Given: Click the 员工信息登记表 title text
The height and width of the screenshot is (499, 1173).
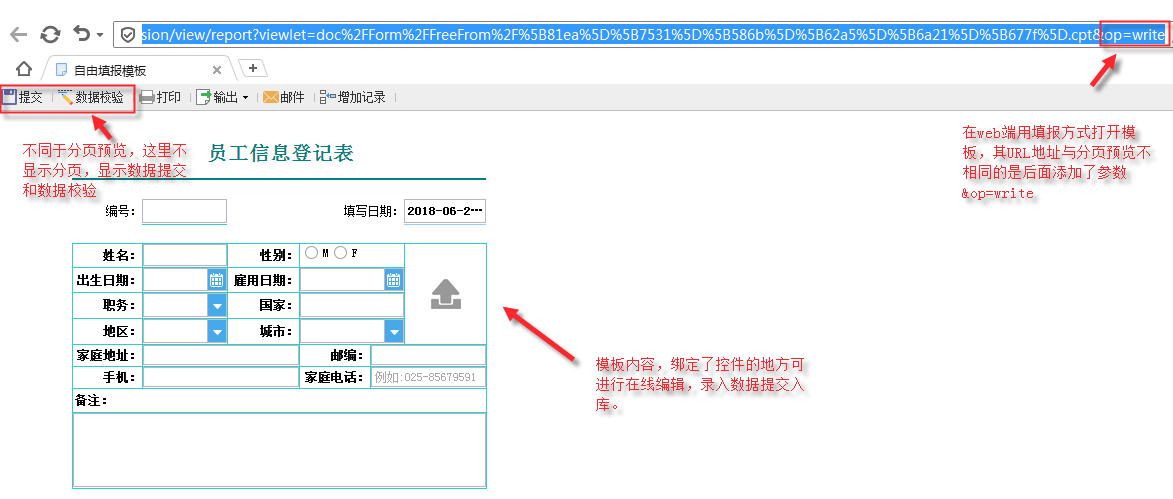Looking at the screenshot, I should click(281, 154).
